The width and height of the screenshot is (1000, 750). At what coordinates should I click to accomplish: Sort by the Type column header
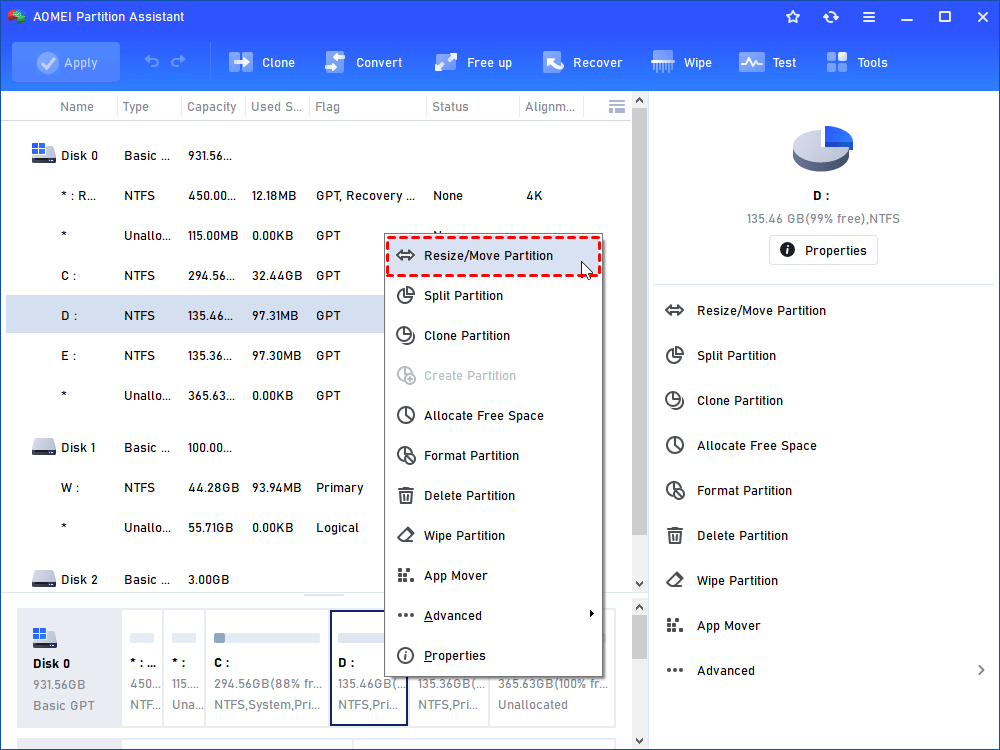(149, 107)
